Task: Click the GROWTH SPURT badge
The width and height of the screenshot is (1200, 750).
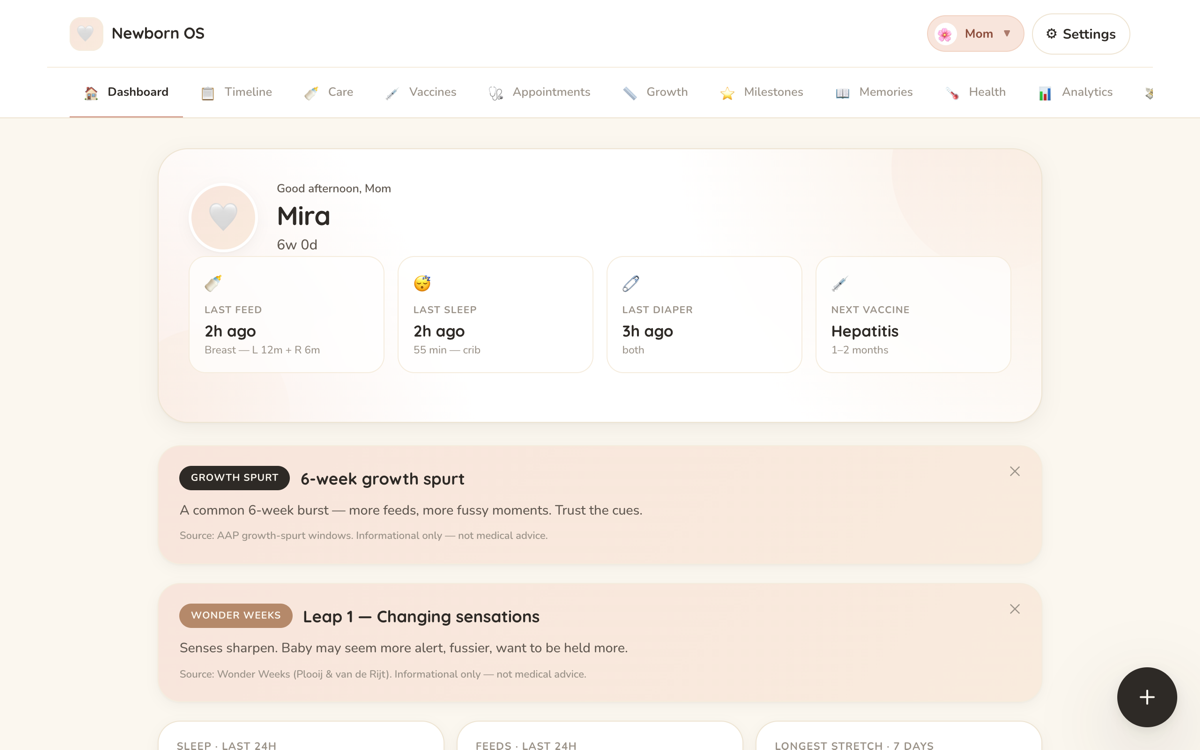Action: [235, 478]
